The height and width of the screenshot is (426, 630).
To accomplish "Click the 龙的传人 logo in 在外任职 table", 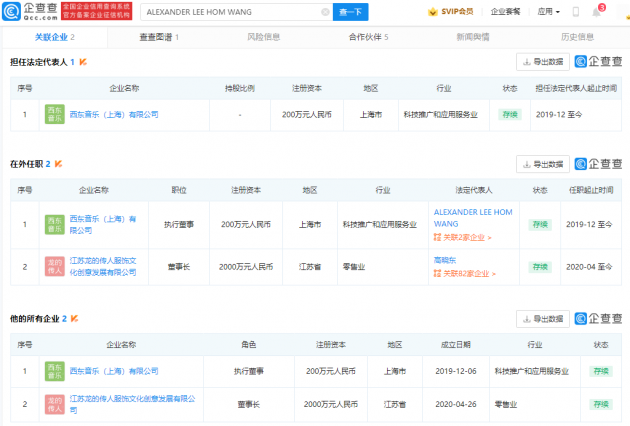I will [54, 267].
